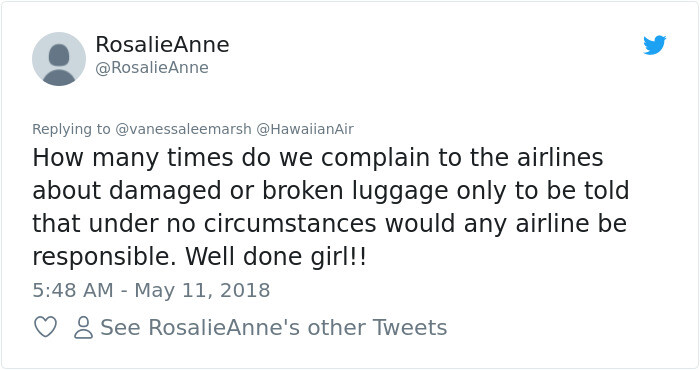Click the @RosalieAnne handle under the name
The width and height of the screenshot is (700, 370).
click(152, 68)
